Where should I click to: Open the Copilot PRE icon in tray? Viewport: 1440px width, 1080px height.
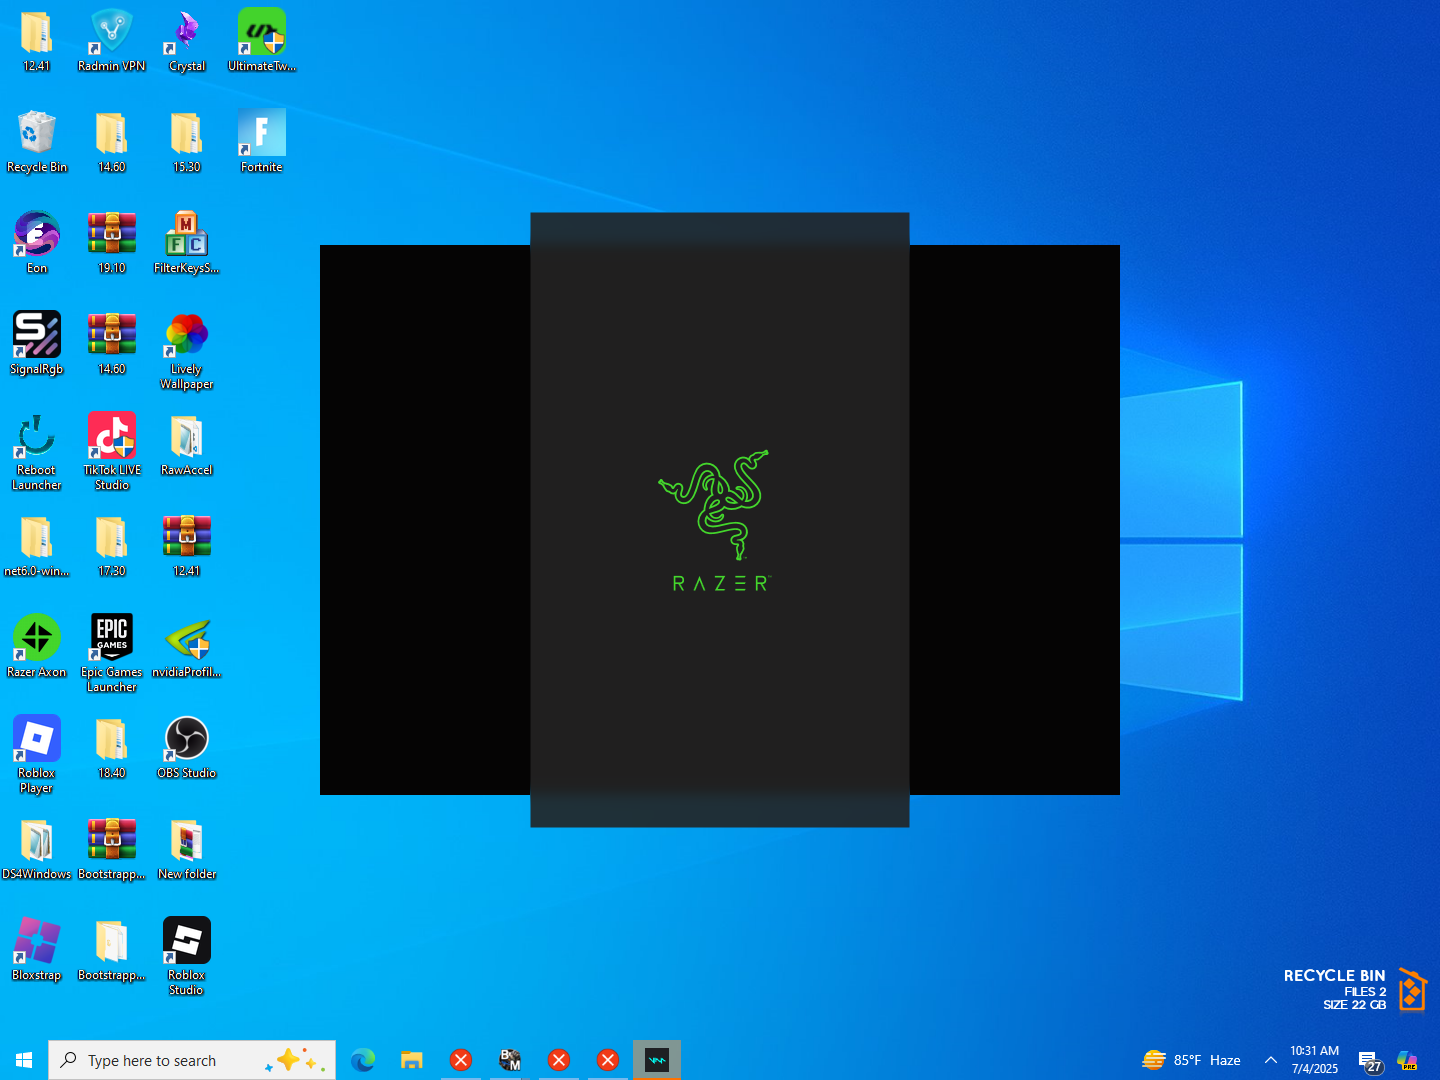[x=1408, y=1060]
